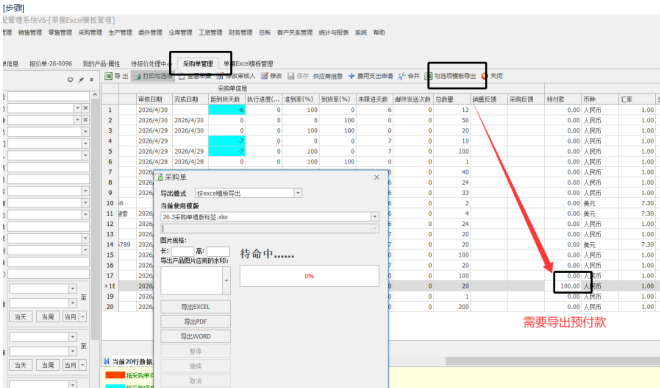The image size is (660, 388).
Task: Click the 费用支出申请 plus icon
Action: [x=351, y=76]
